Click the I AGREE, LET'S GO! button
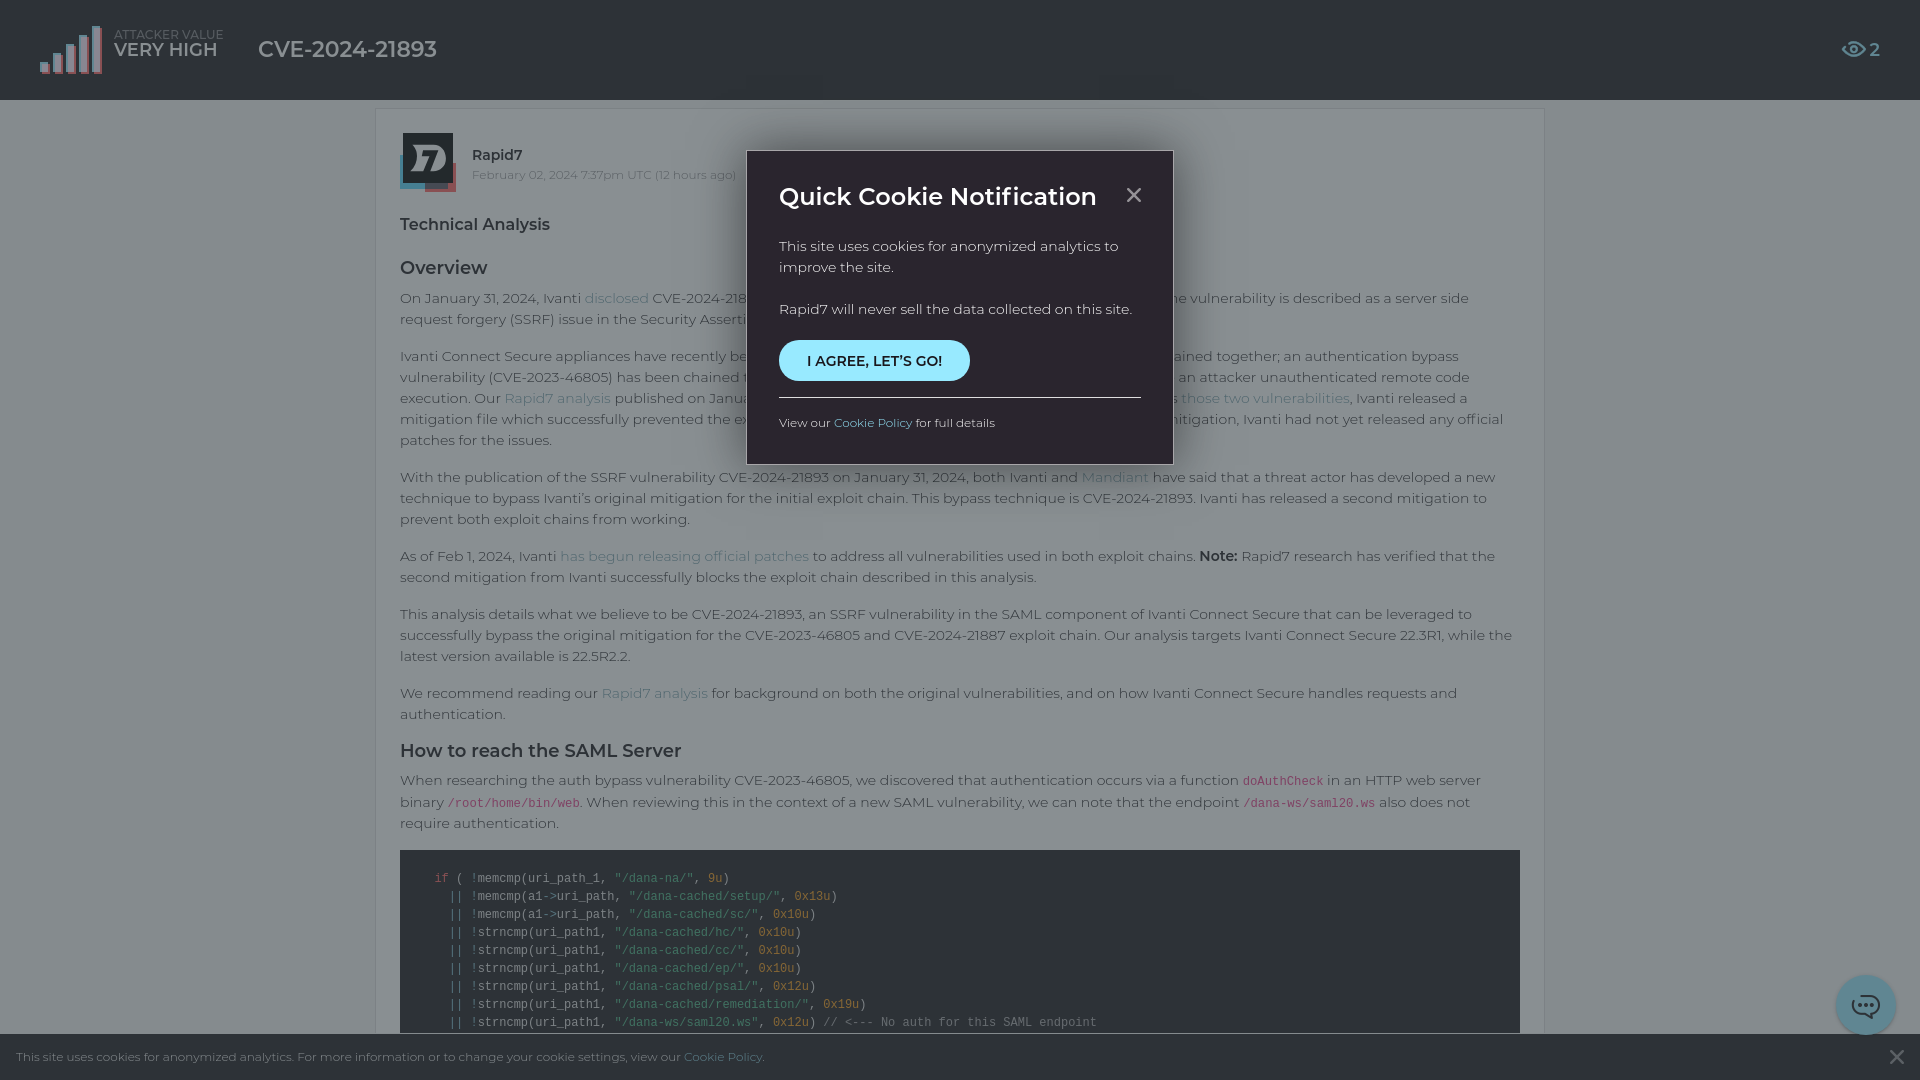This screenshot has width=1920, height=1080. point(874,361)
